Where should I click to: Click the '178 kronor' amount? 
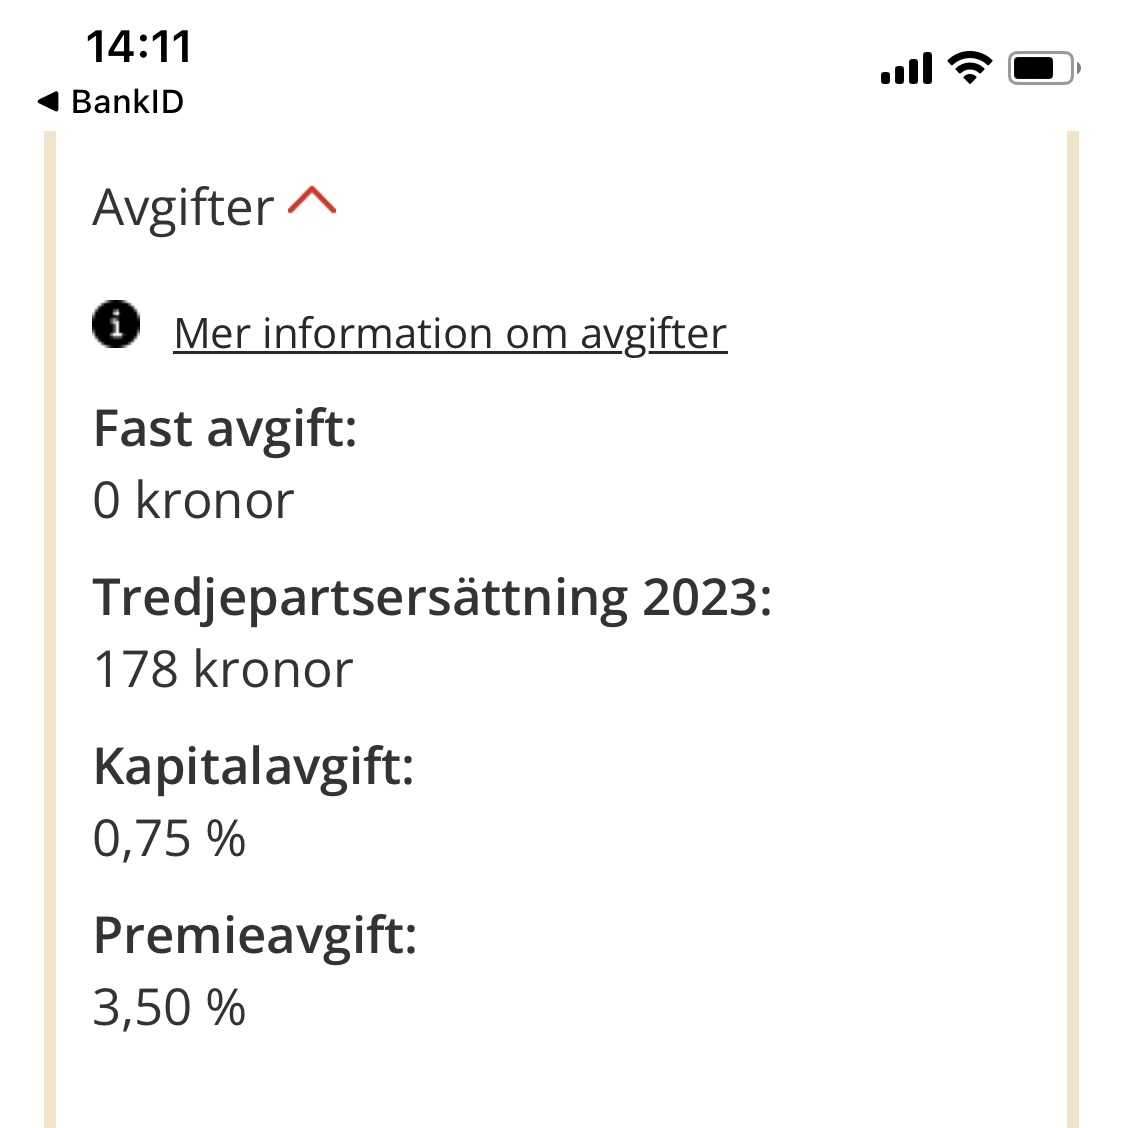[x=223, y=669]
